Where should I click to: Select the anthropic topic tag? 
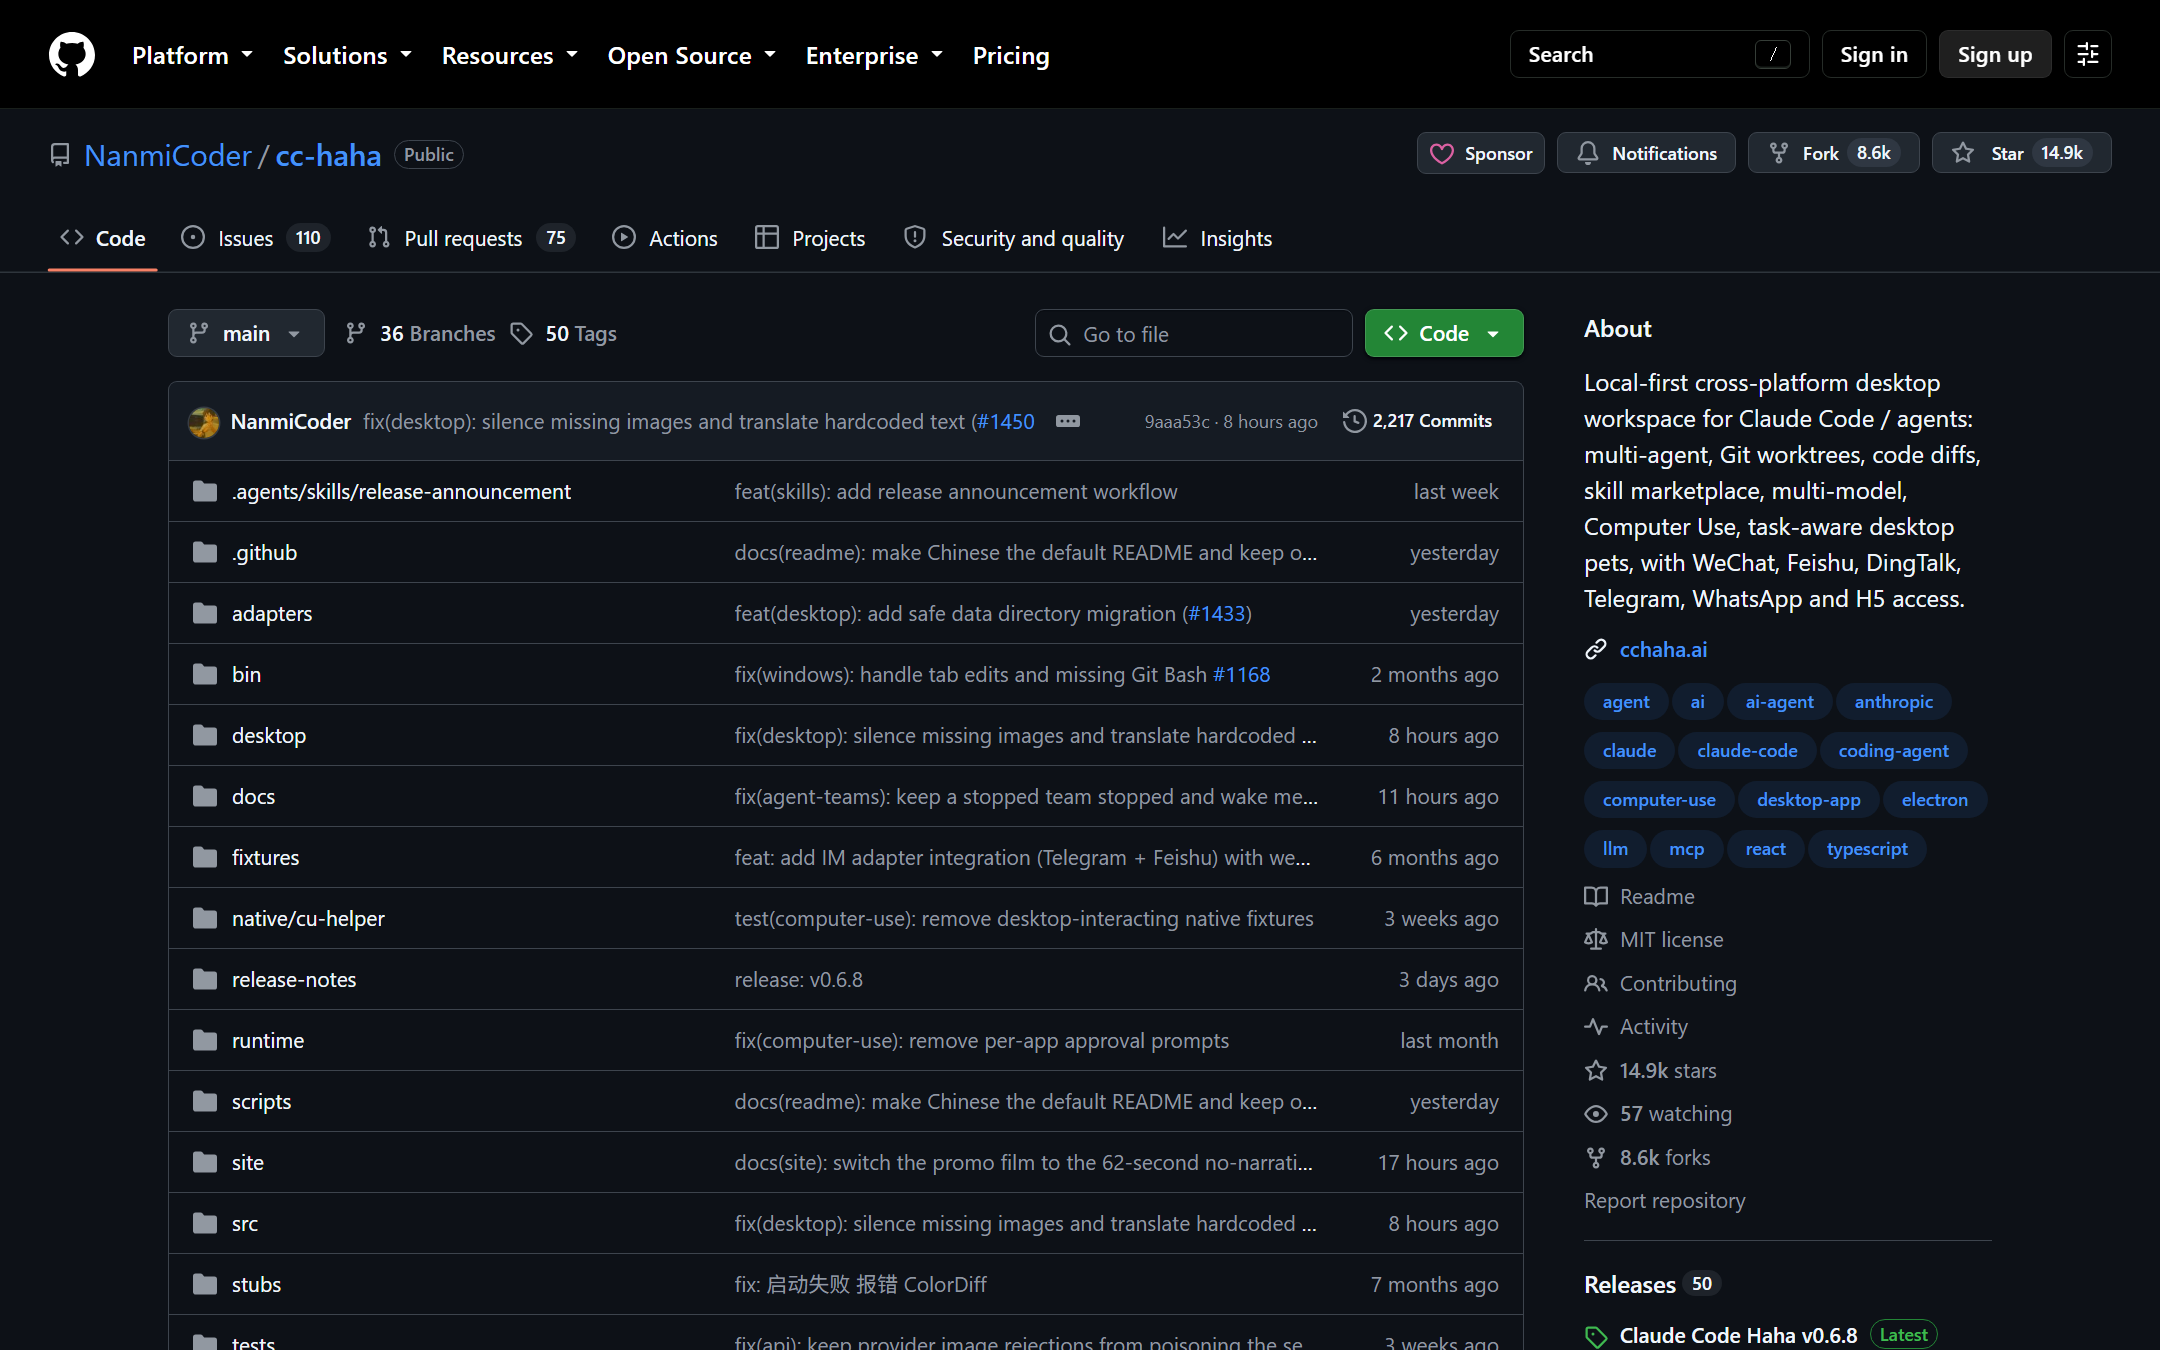point(1893,702)
